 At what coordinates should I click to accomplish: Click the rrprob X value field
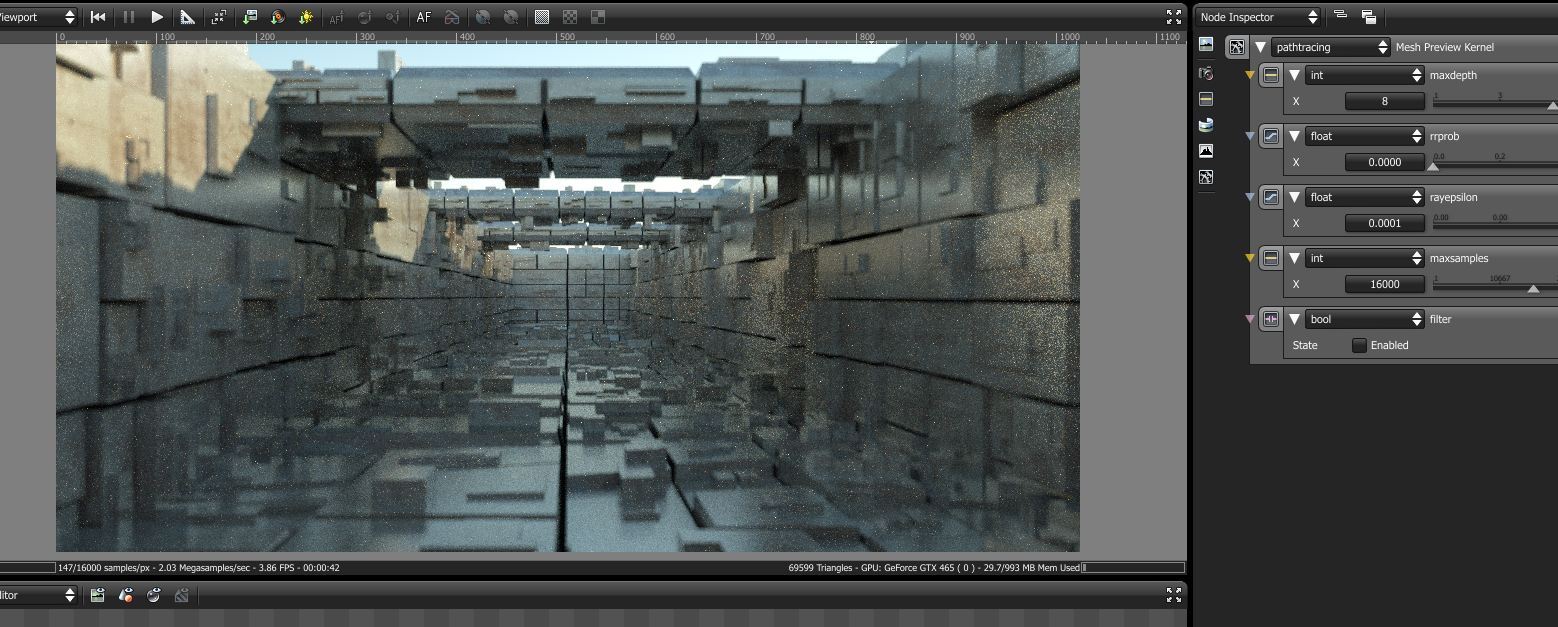1385,162
